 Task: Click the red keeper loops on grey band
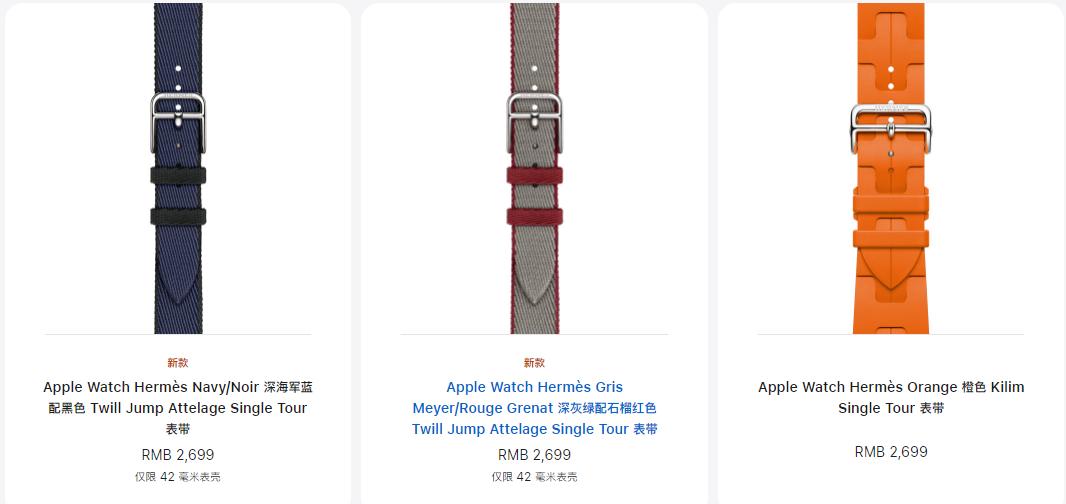click(534, 196)
